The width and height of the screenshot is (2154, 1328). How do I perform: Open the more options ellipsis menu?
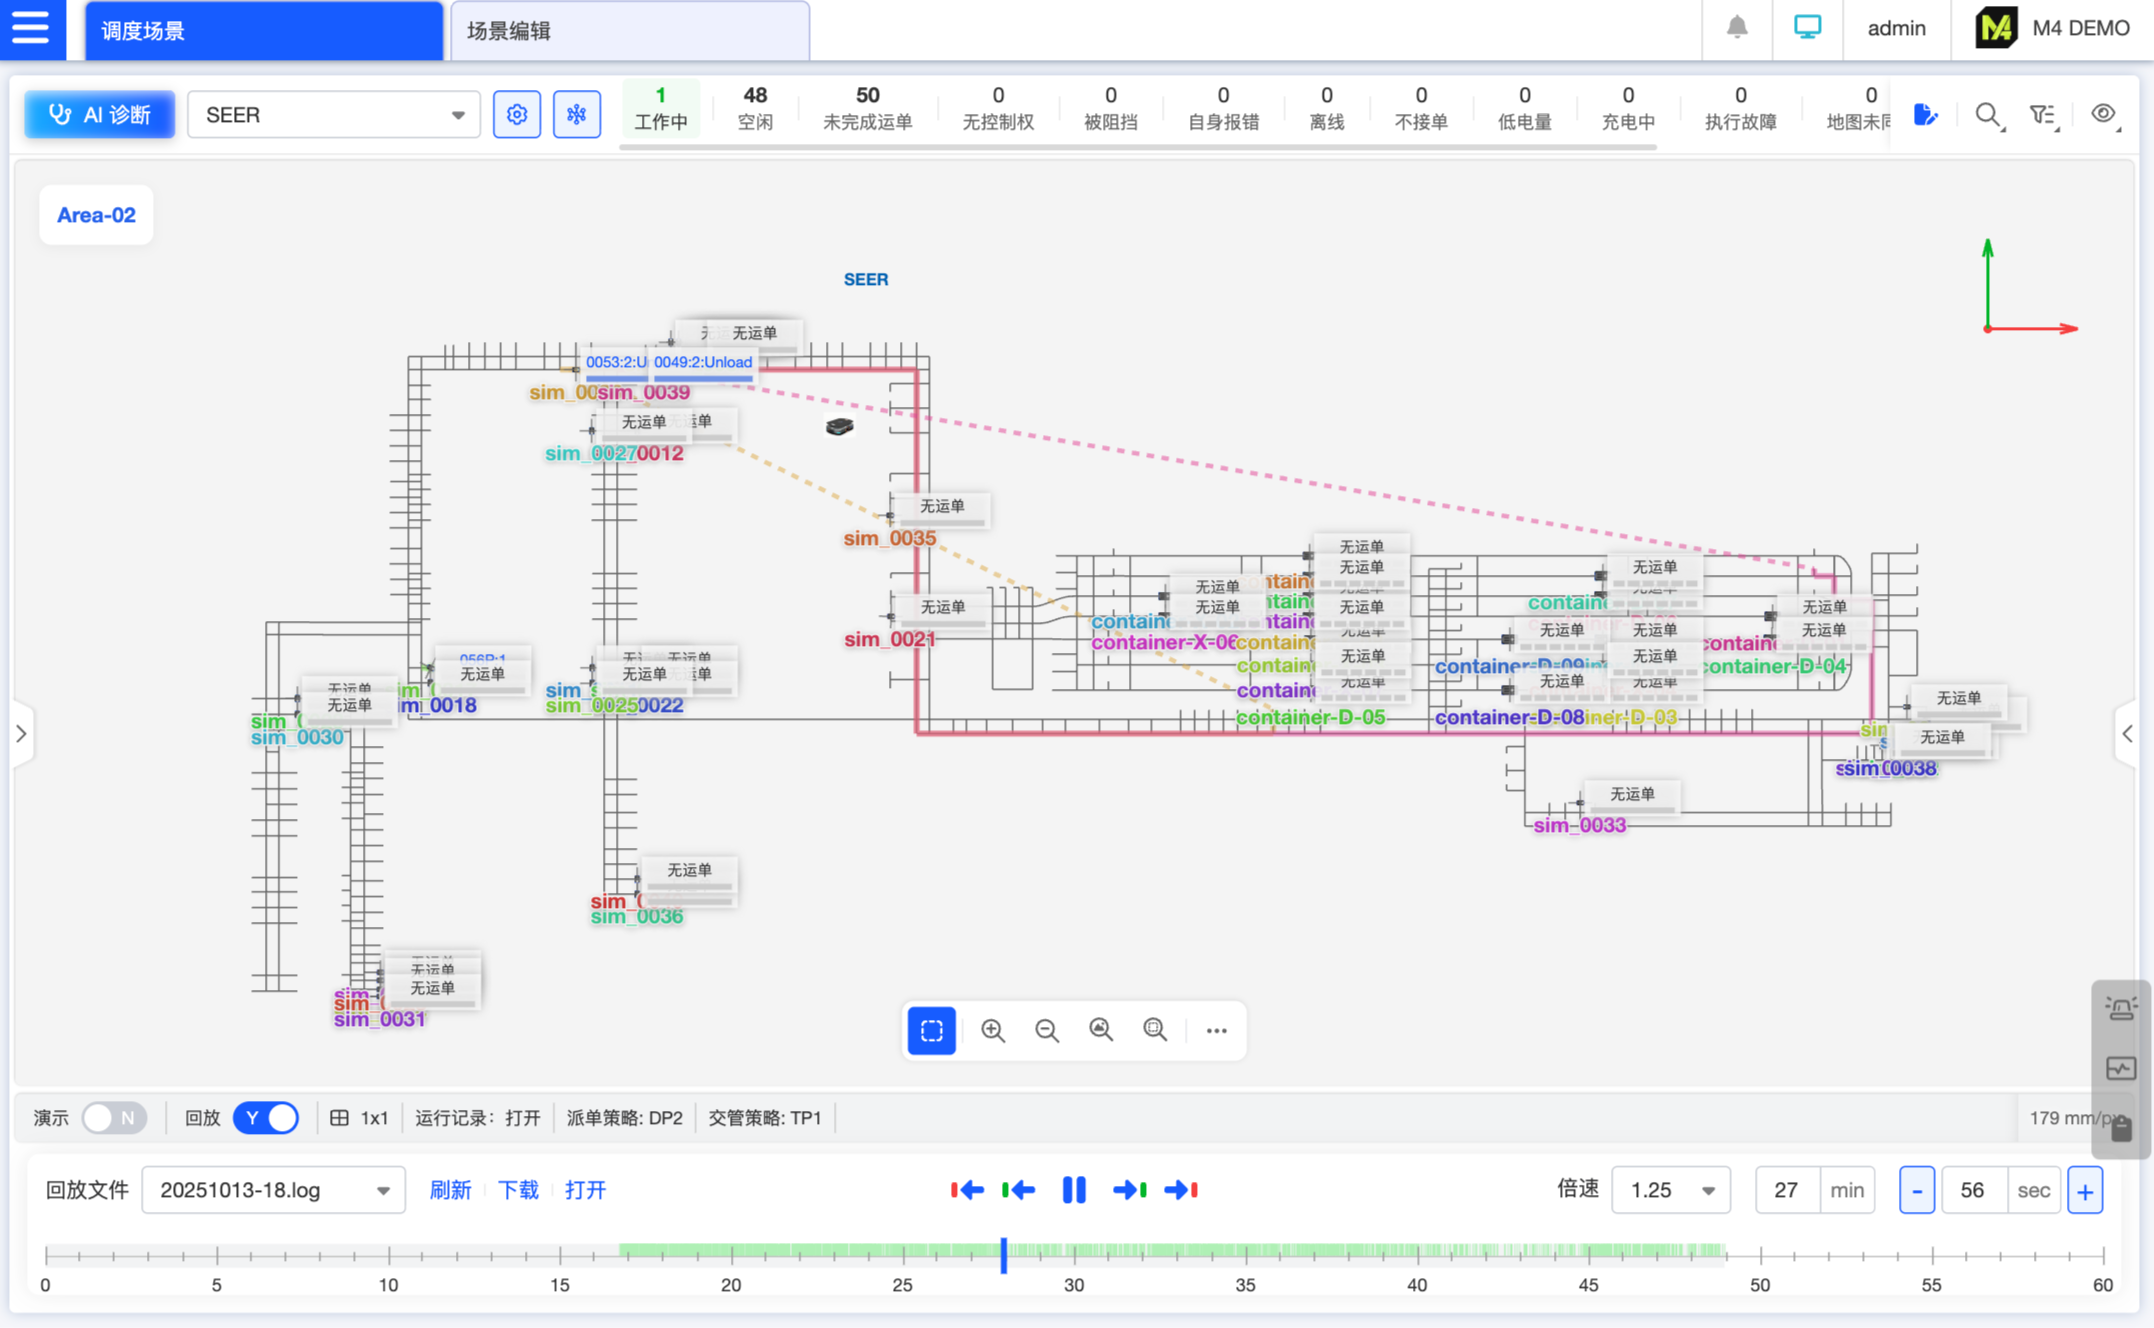pyautogui.click(x=1216, y=1030)
